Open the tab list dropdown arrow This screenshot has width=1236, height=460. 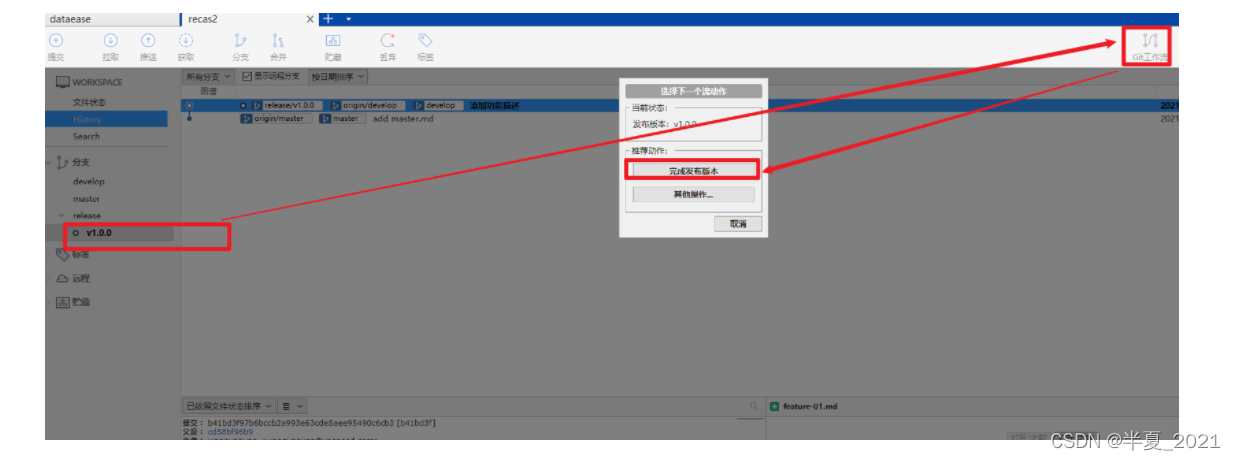[348, 19]
